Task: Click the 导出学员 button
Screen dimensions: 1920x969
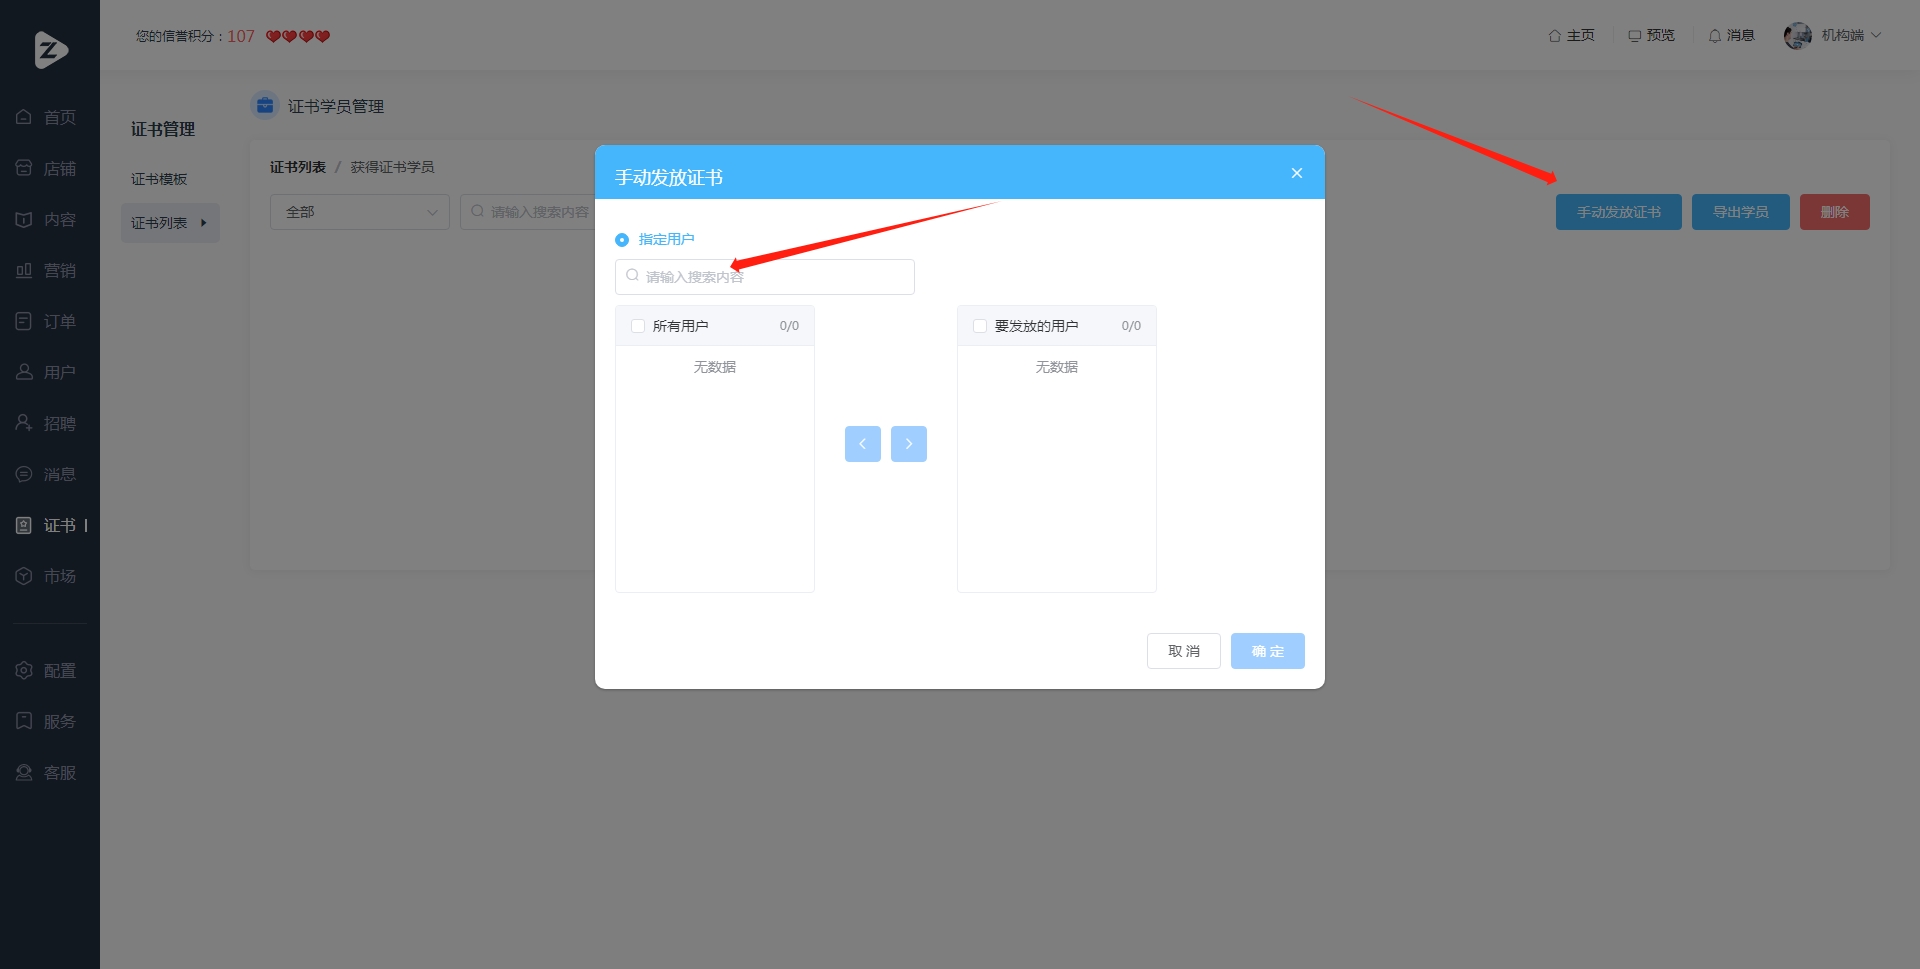Action: pos(1741,212)
